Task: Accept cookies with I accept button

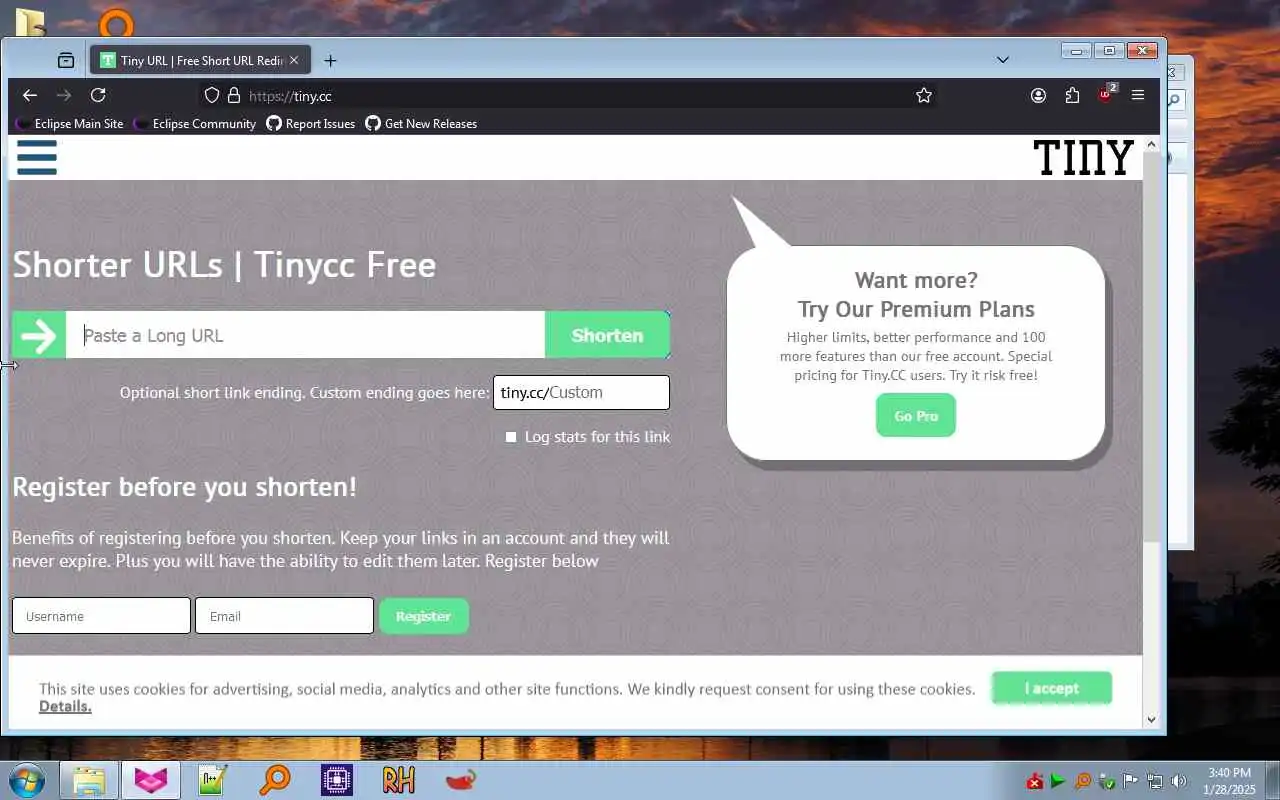Action: (x=1051, y=688)
